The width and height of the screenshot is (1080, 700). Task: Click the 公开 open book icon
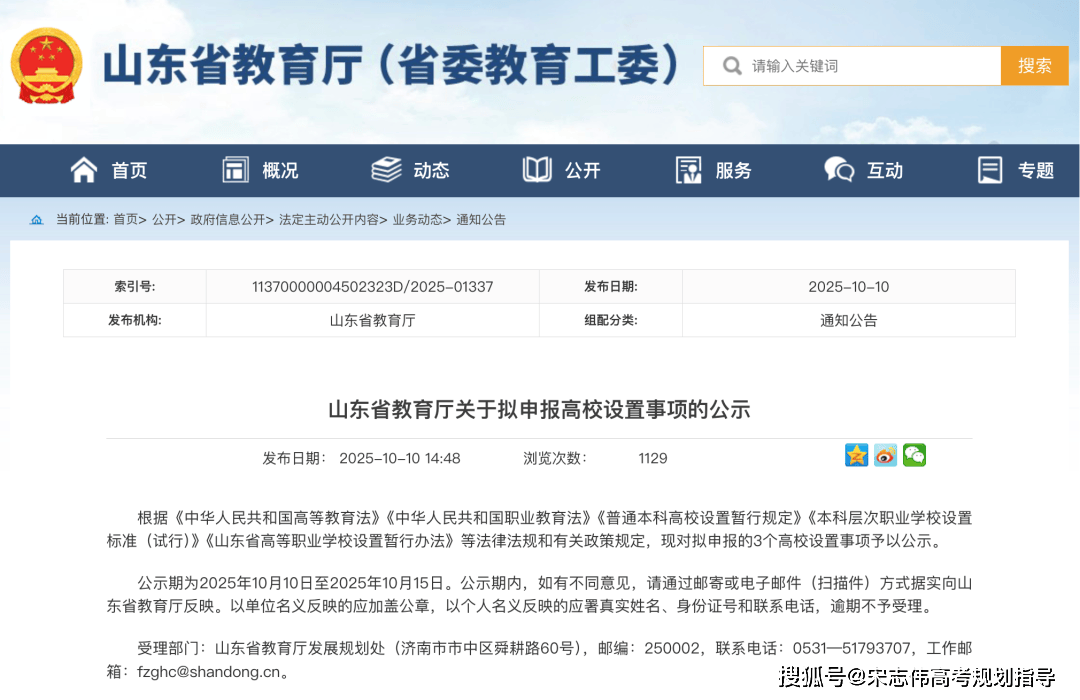tap(537, 170)
